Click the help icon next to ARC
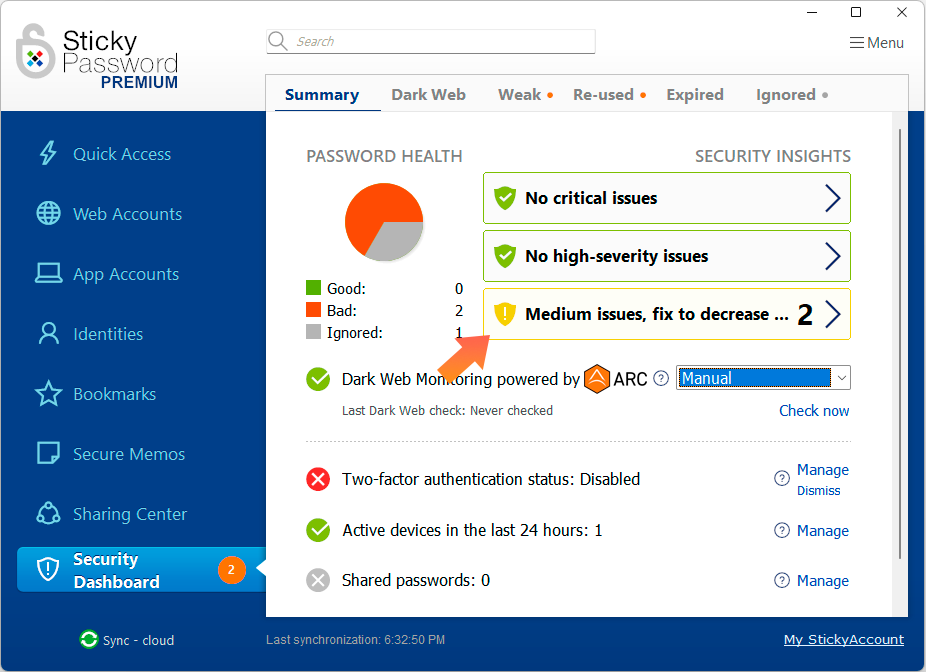 (661, 378)
